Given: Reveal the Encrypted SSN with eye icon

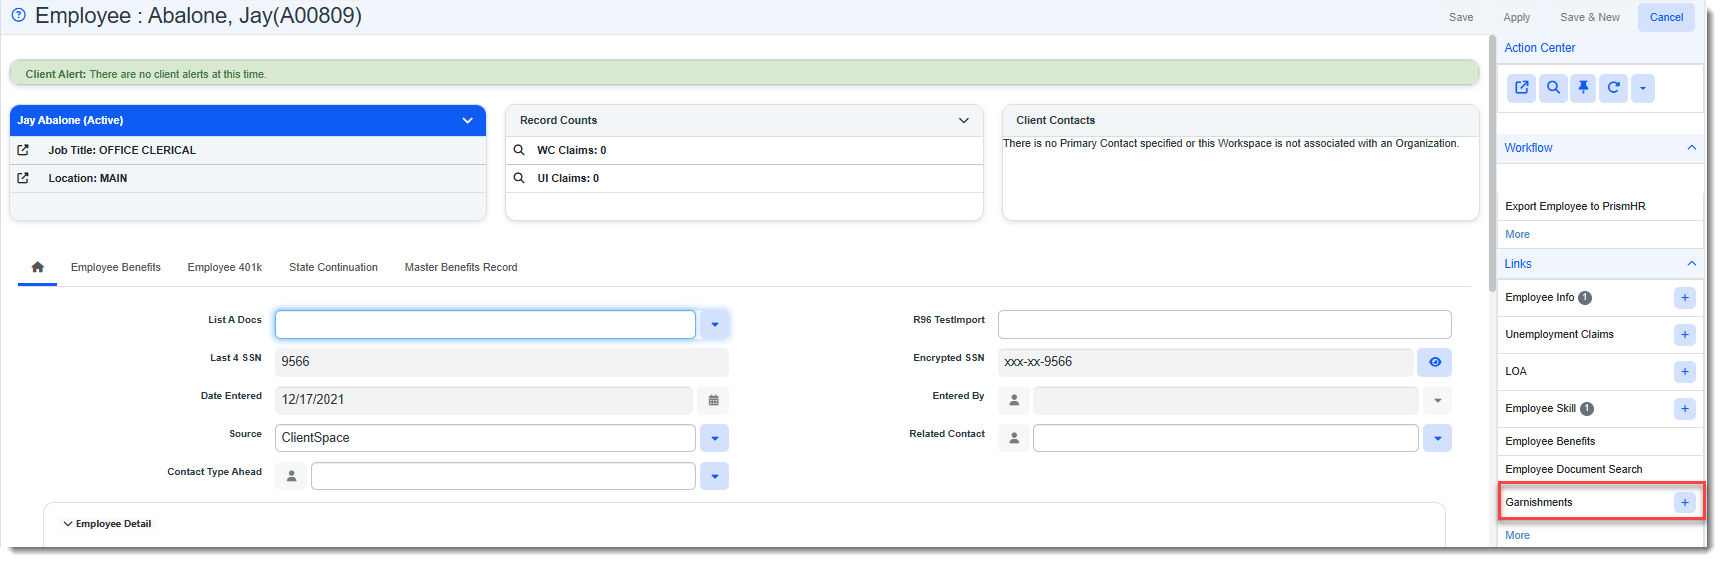Looking at the screenshot, I should (x=1434, y=362).
